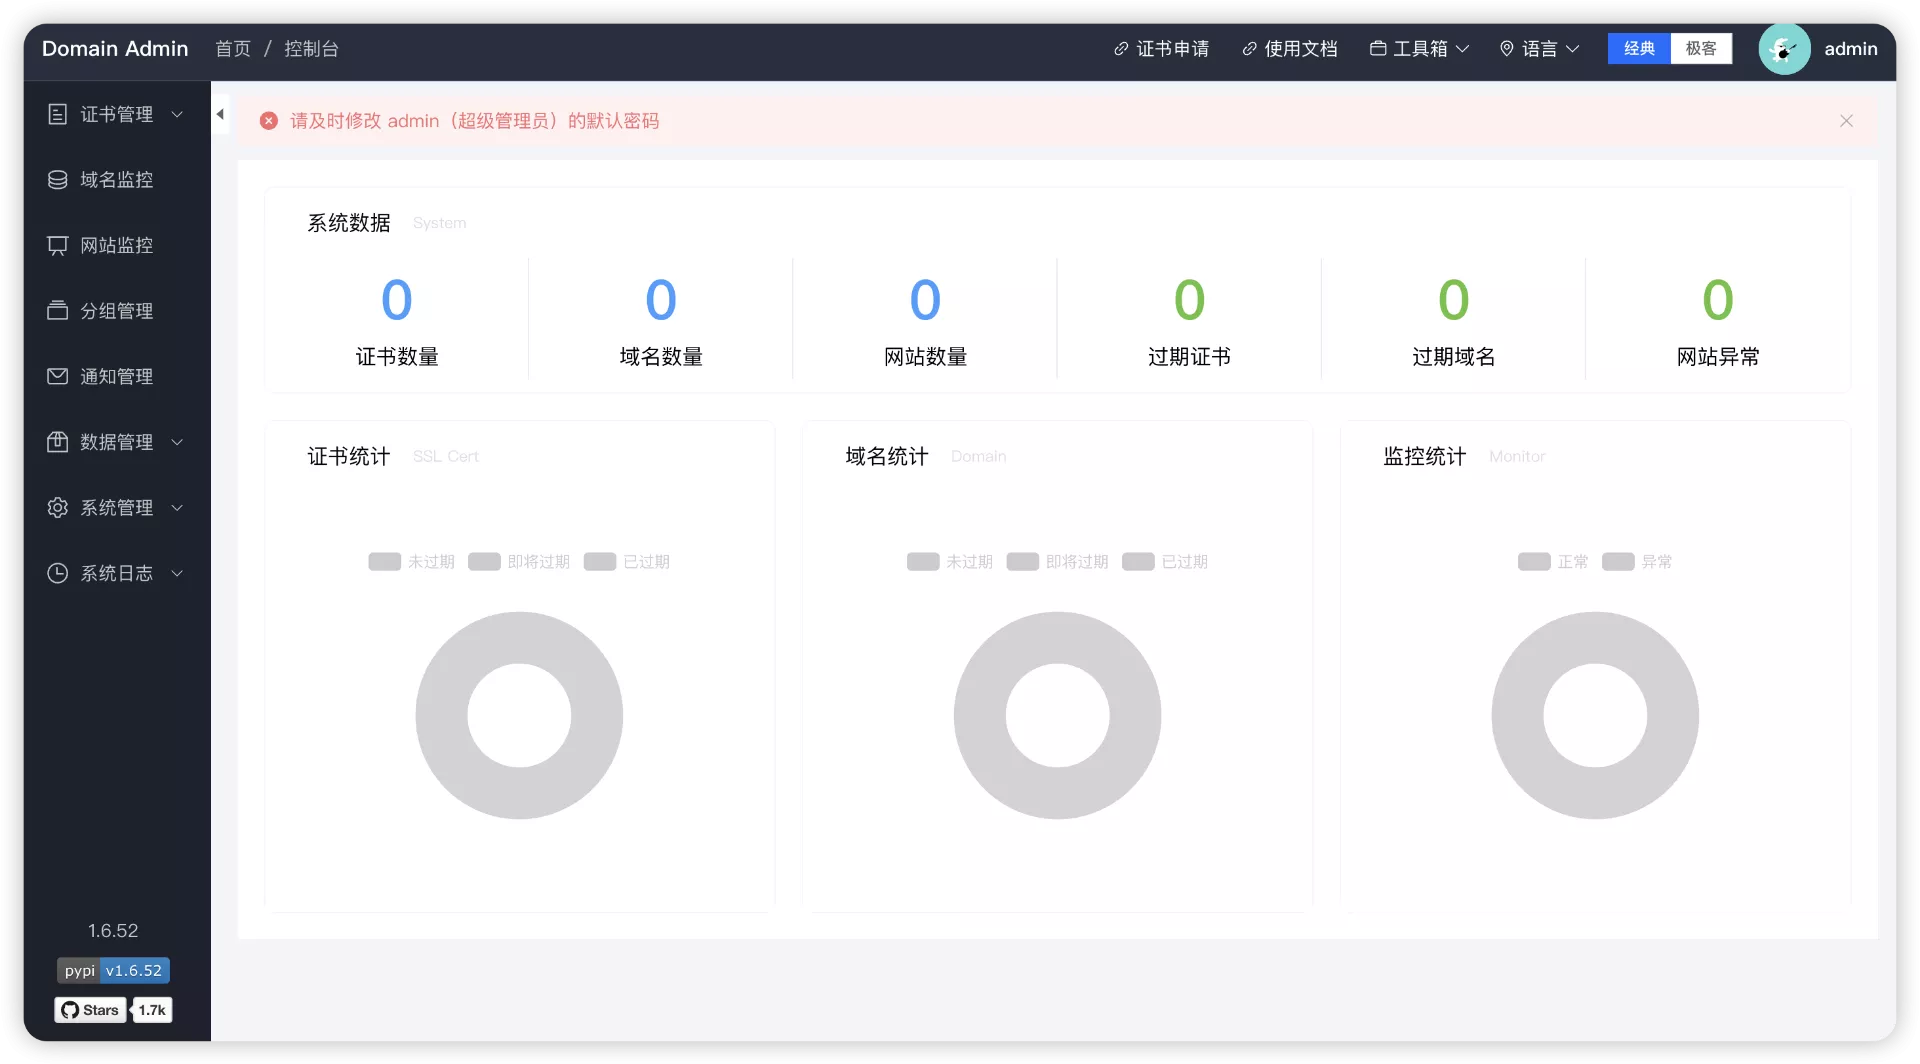Click the location icon beside 语言

pos(1507,49)
